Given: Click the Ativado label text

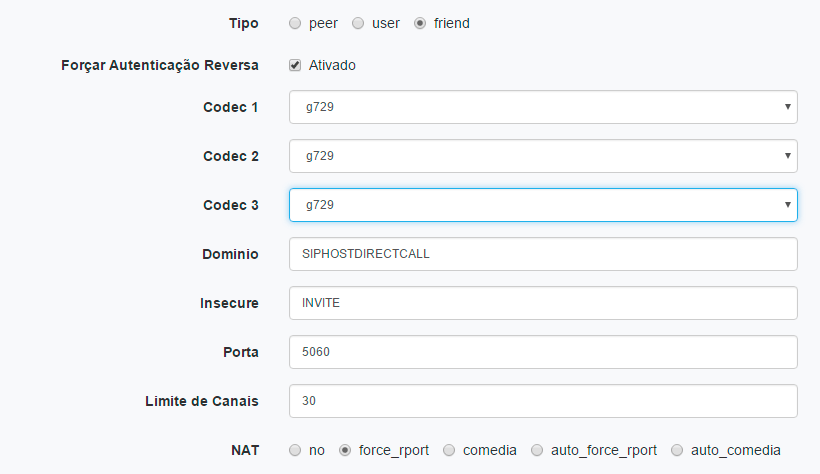Looking at the screenshot, I should pos(332,65).
